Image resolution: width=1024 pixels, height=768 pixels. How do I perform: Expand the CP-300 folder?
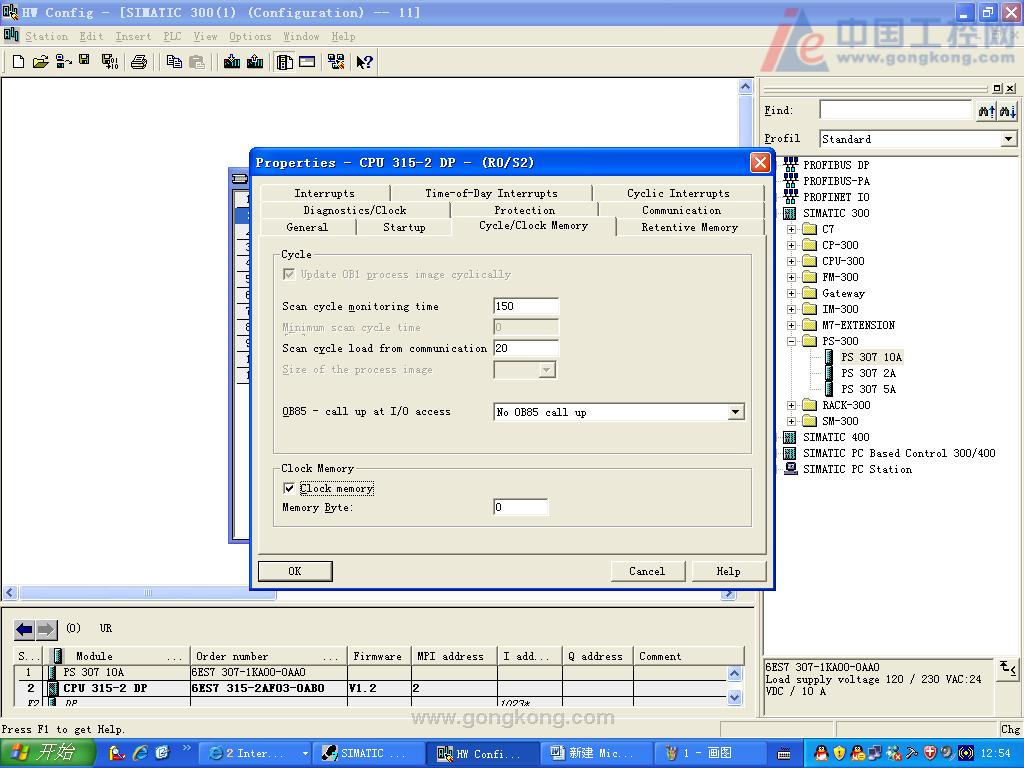click(x=792, y=246)
